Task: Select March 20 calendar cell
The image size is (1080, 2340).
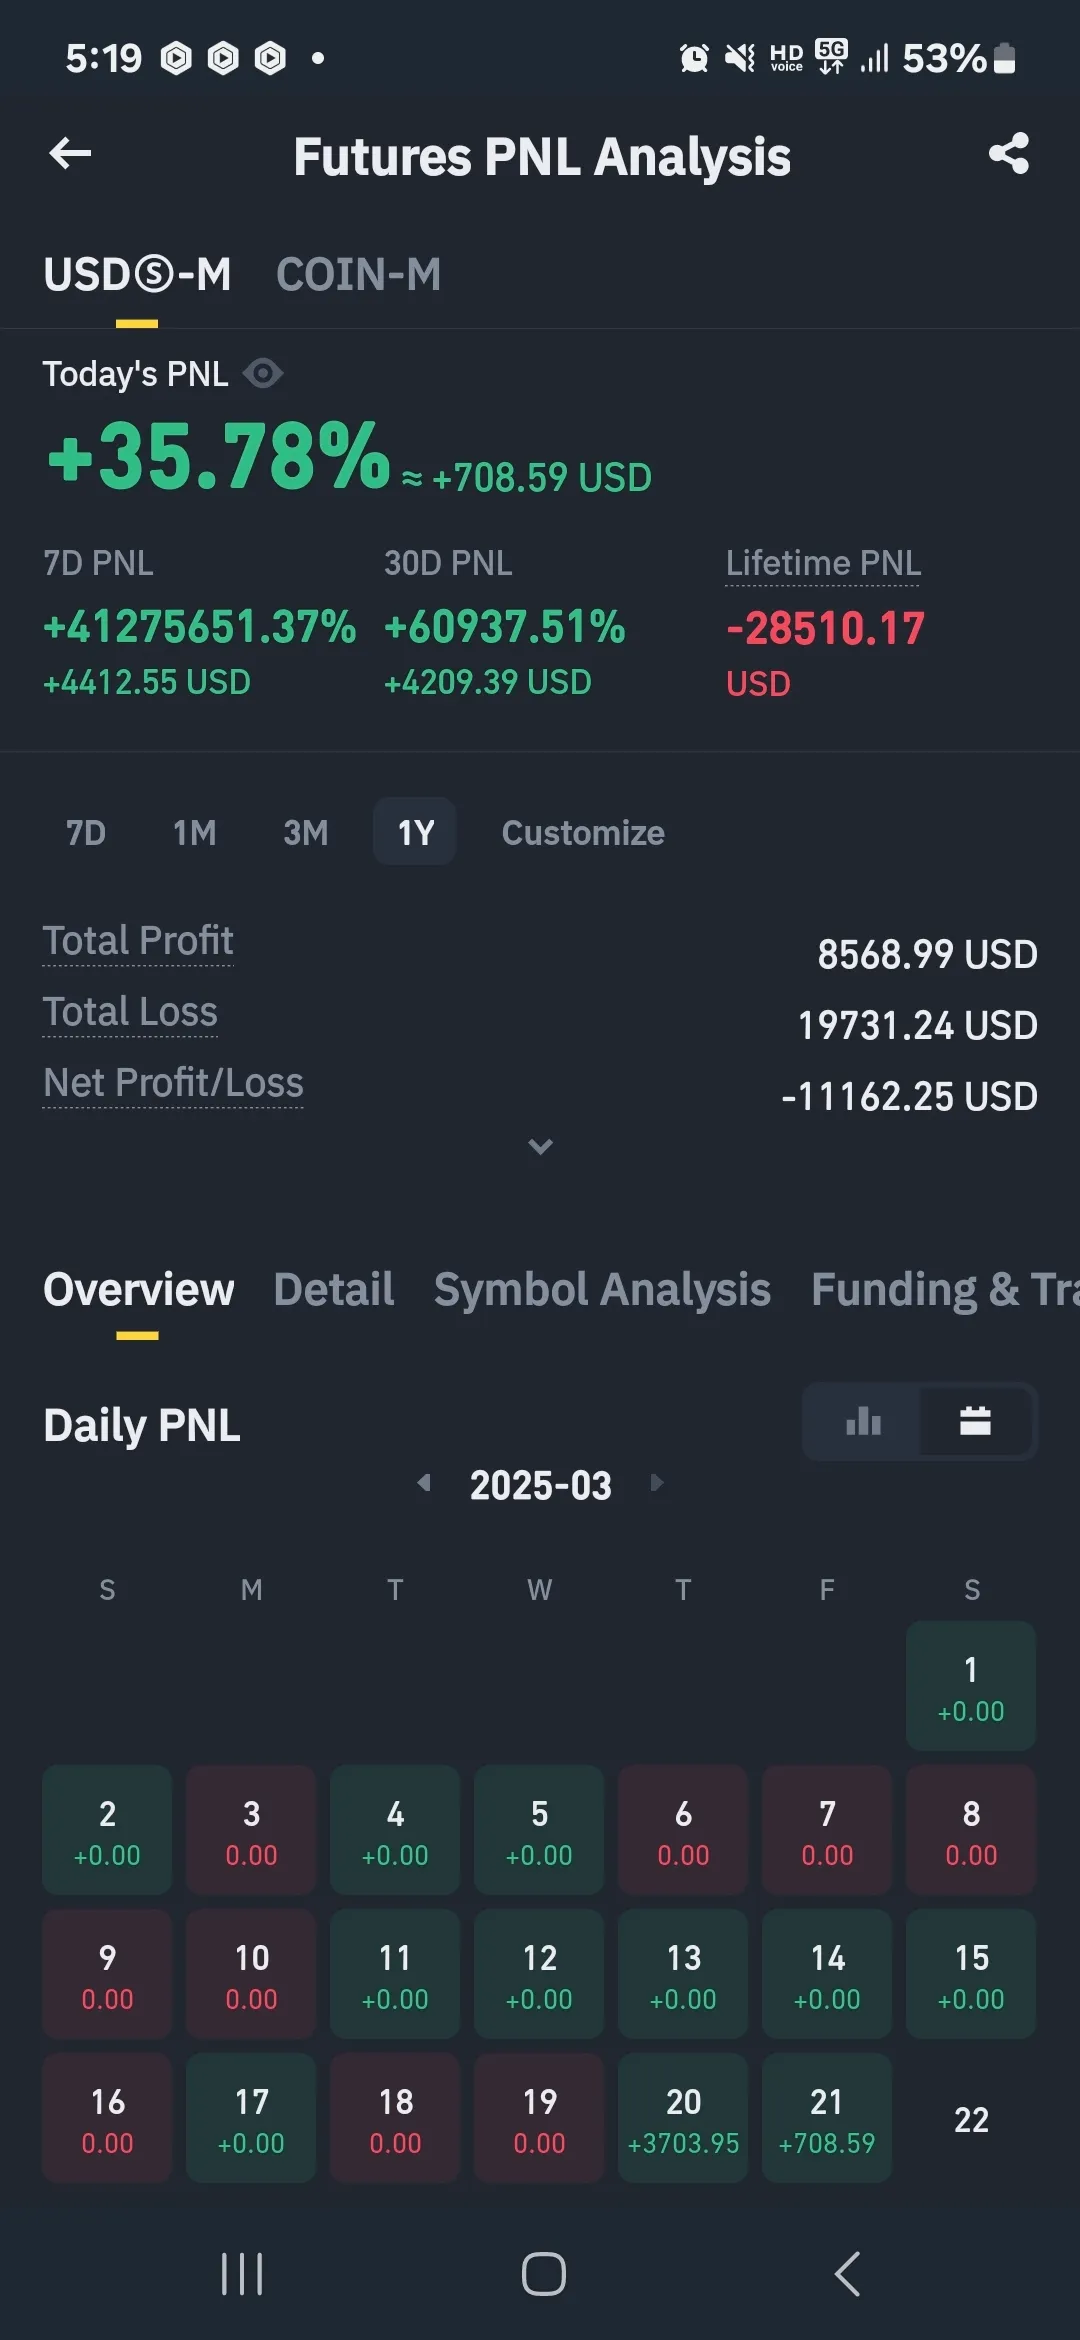Action: tap(683, 2117)
